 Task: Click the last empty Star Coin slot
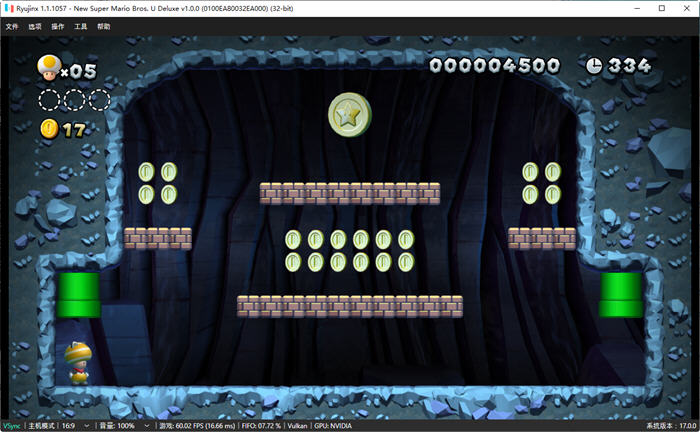99,100
